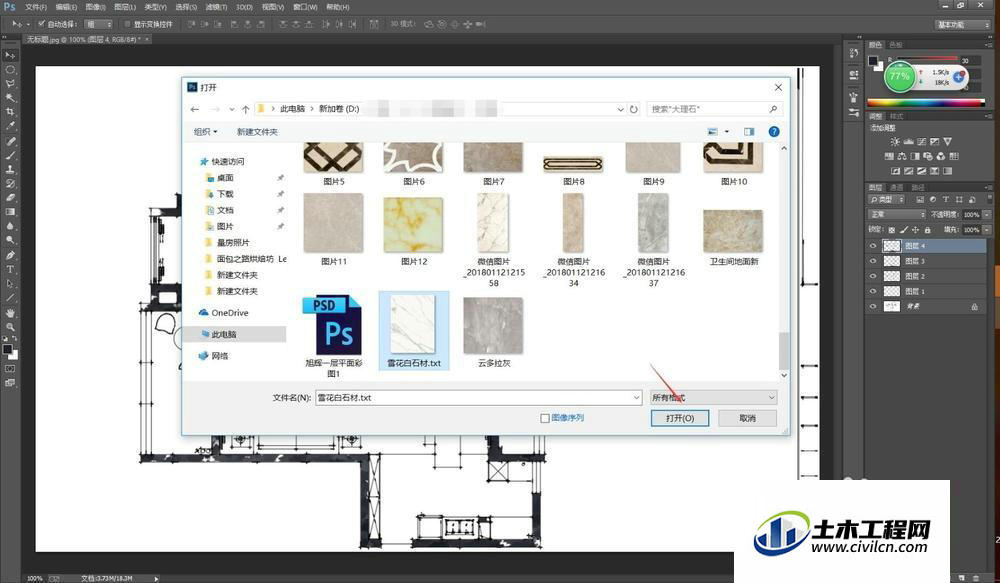
Task: Select the Clone Stamp tool
Action: pos(10,169)
